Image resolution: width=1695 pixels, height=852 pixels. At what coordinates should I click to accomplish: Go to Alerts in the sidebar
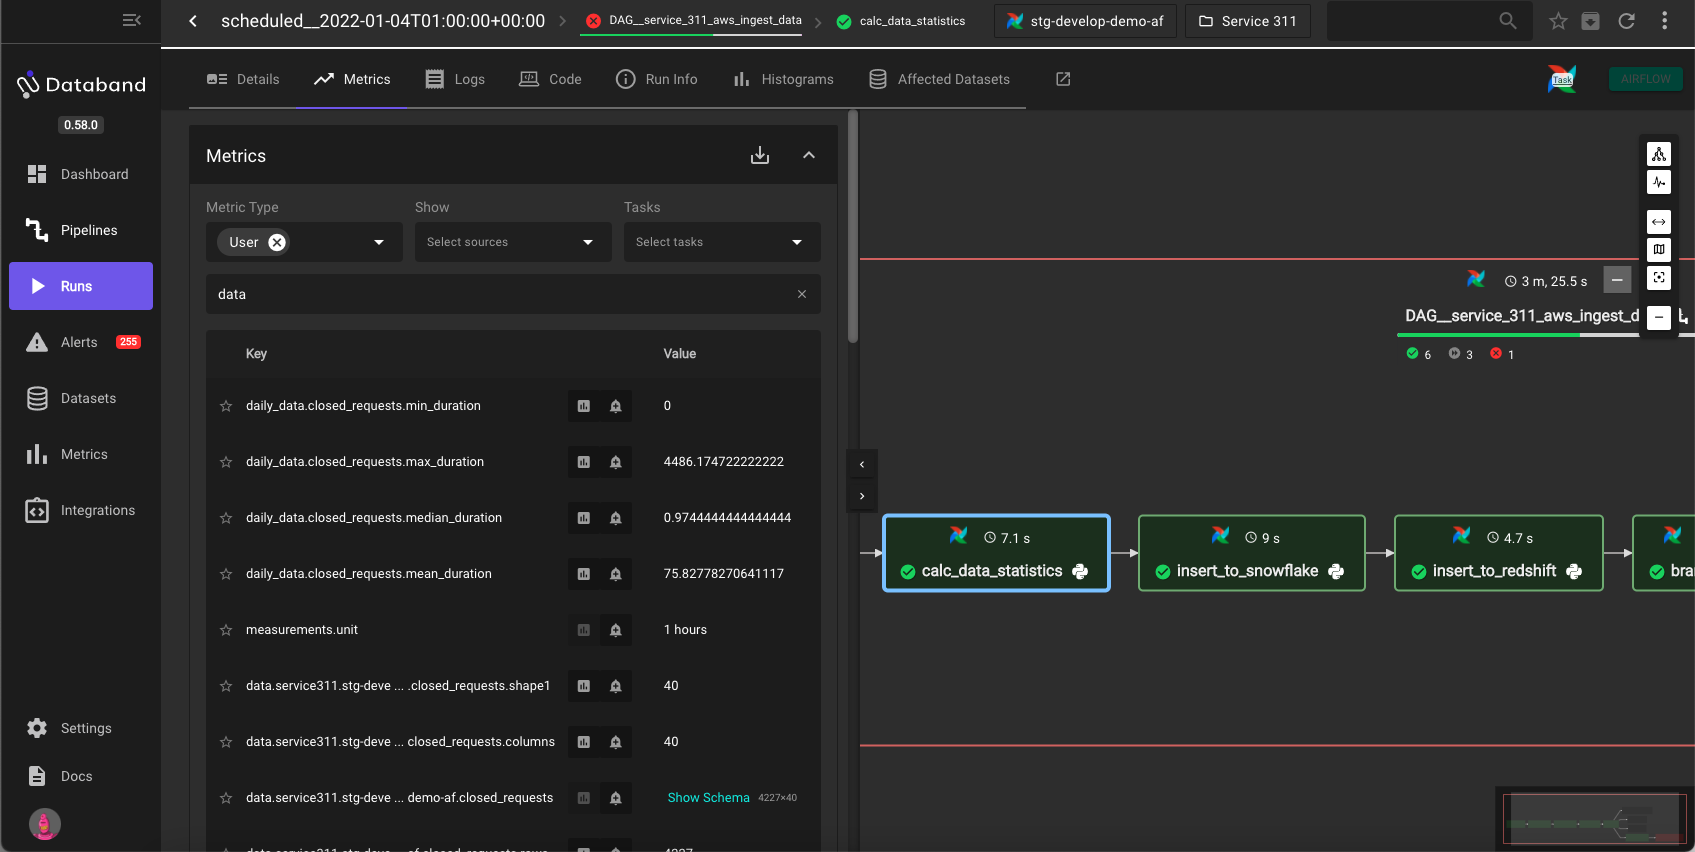(80, 342)
